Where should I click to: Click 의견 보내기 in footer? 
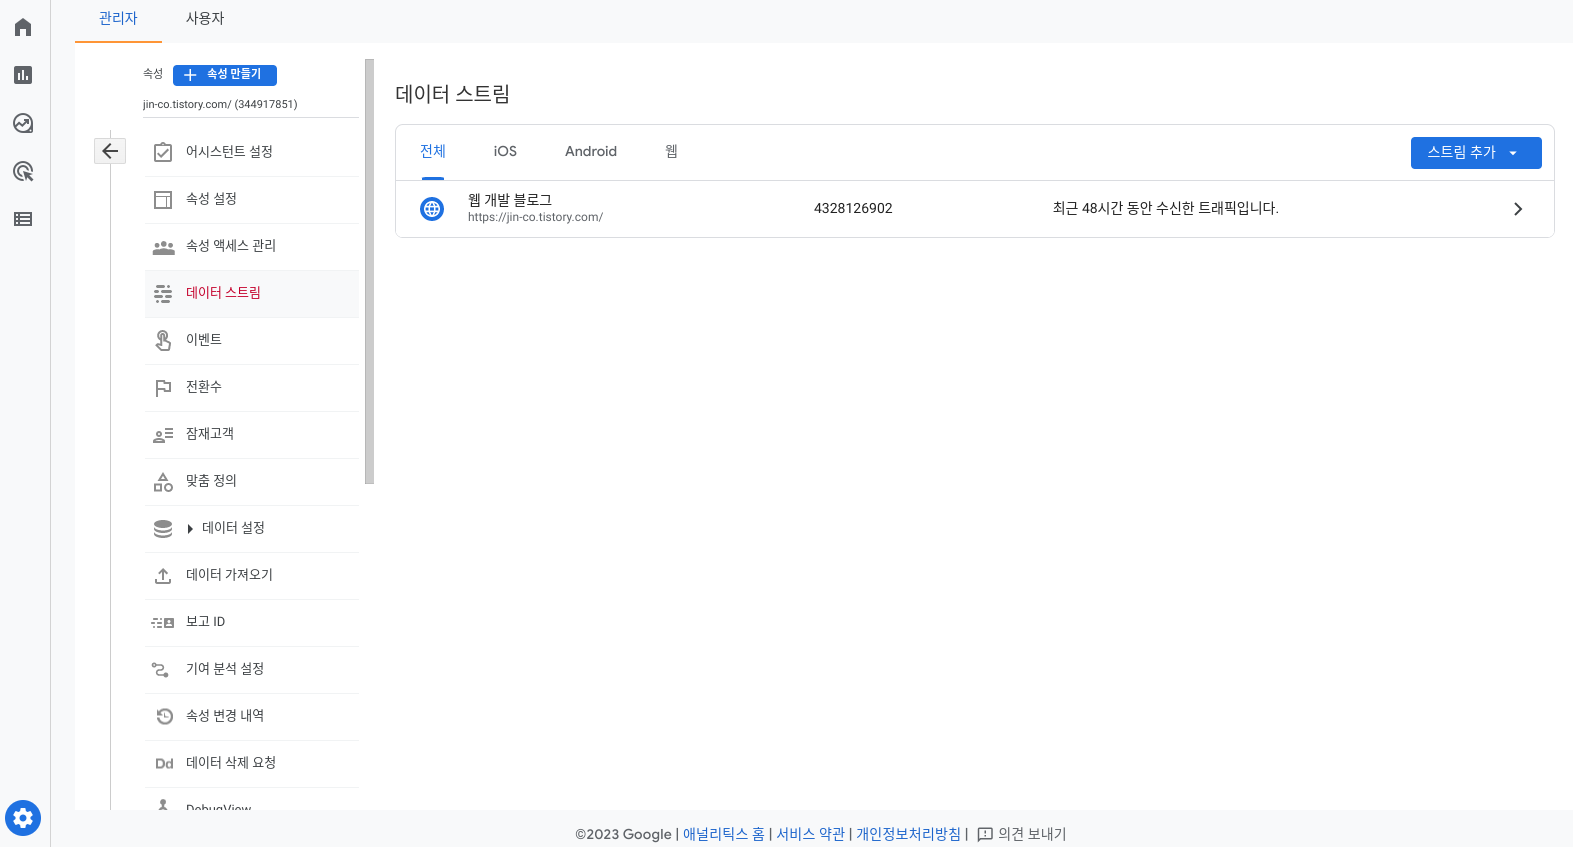tap(1032, 834)
